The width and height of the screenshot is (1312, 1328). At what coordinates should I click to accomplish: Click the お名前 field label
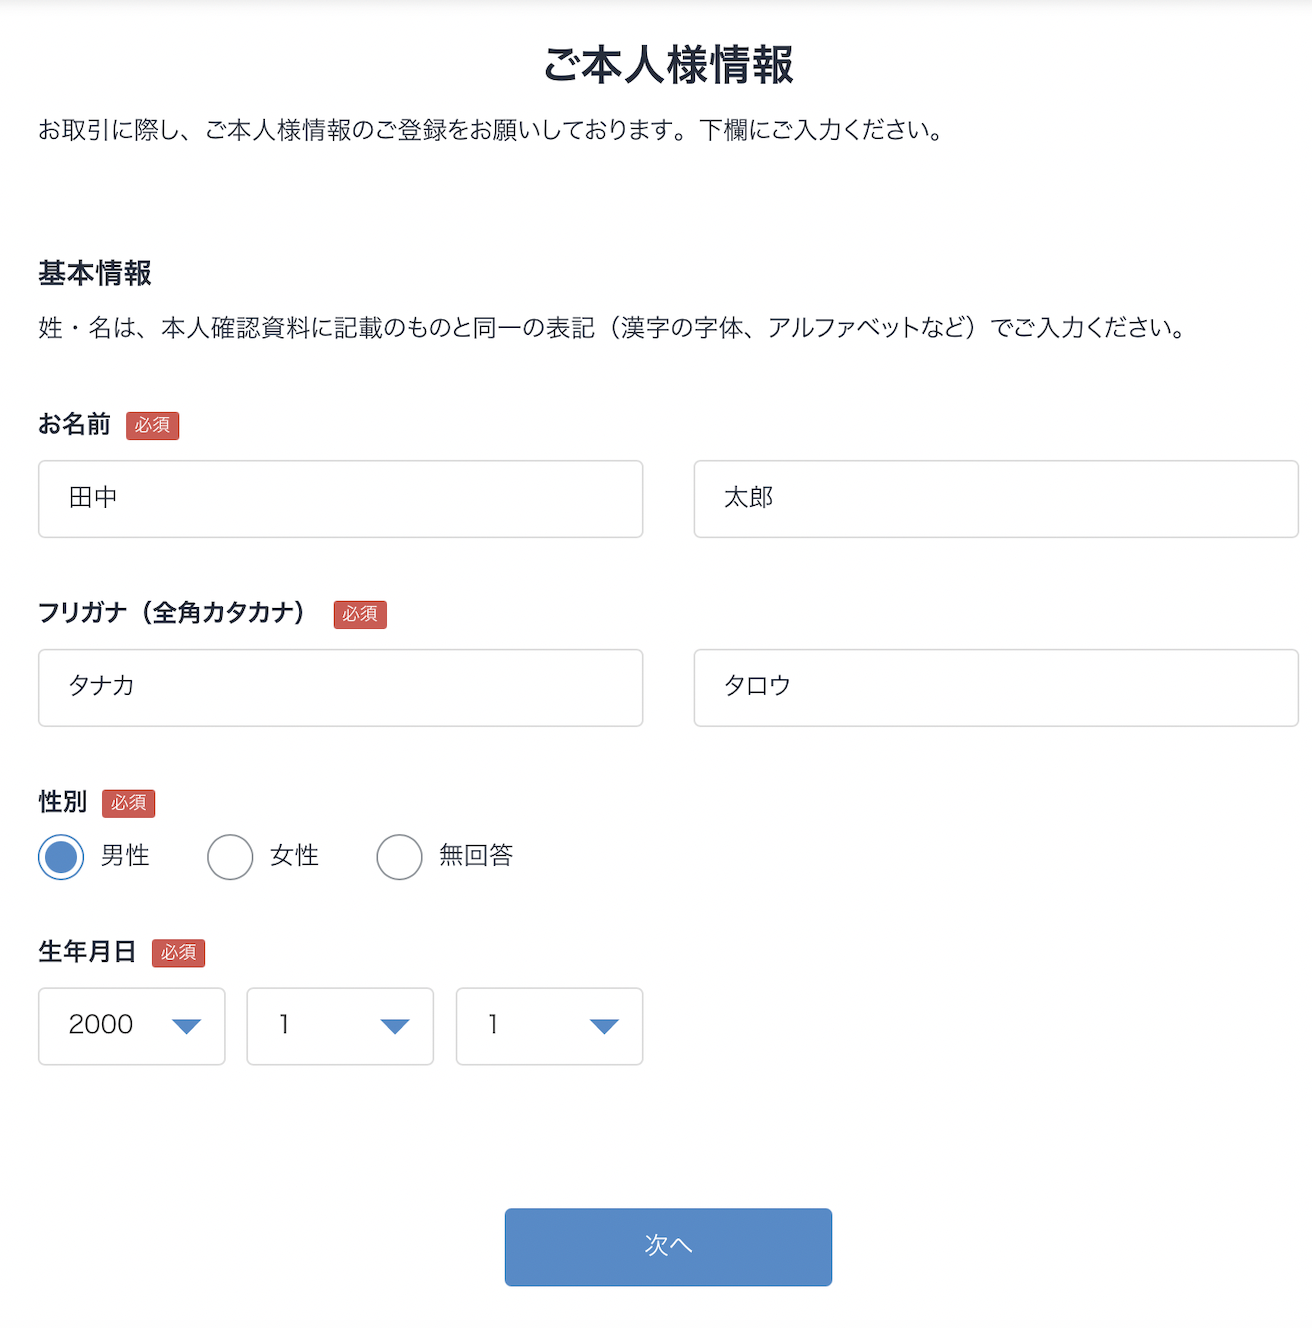[75, 424]
